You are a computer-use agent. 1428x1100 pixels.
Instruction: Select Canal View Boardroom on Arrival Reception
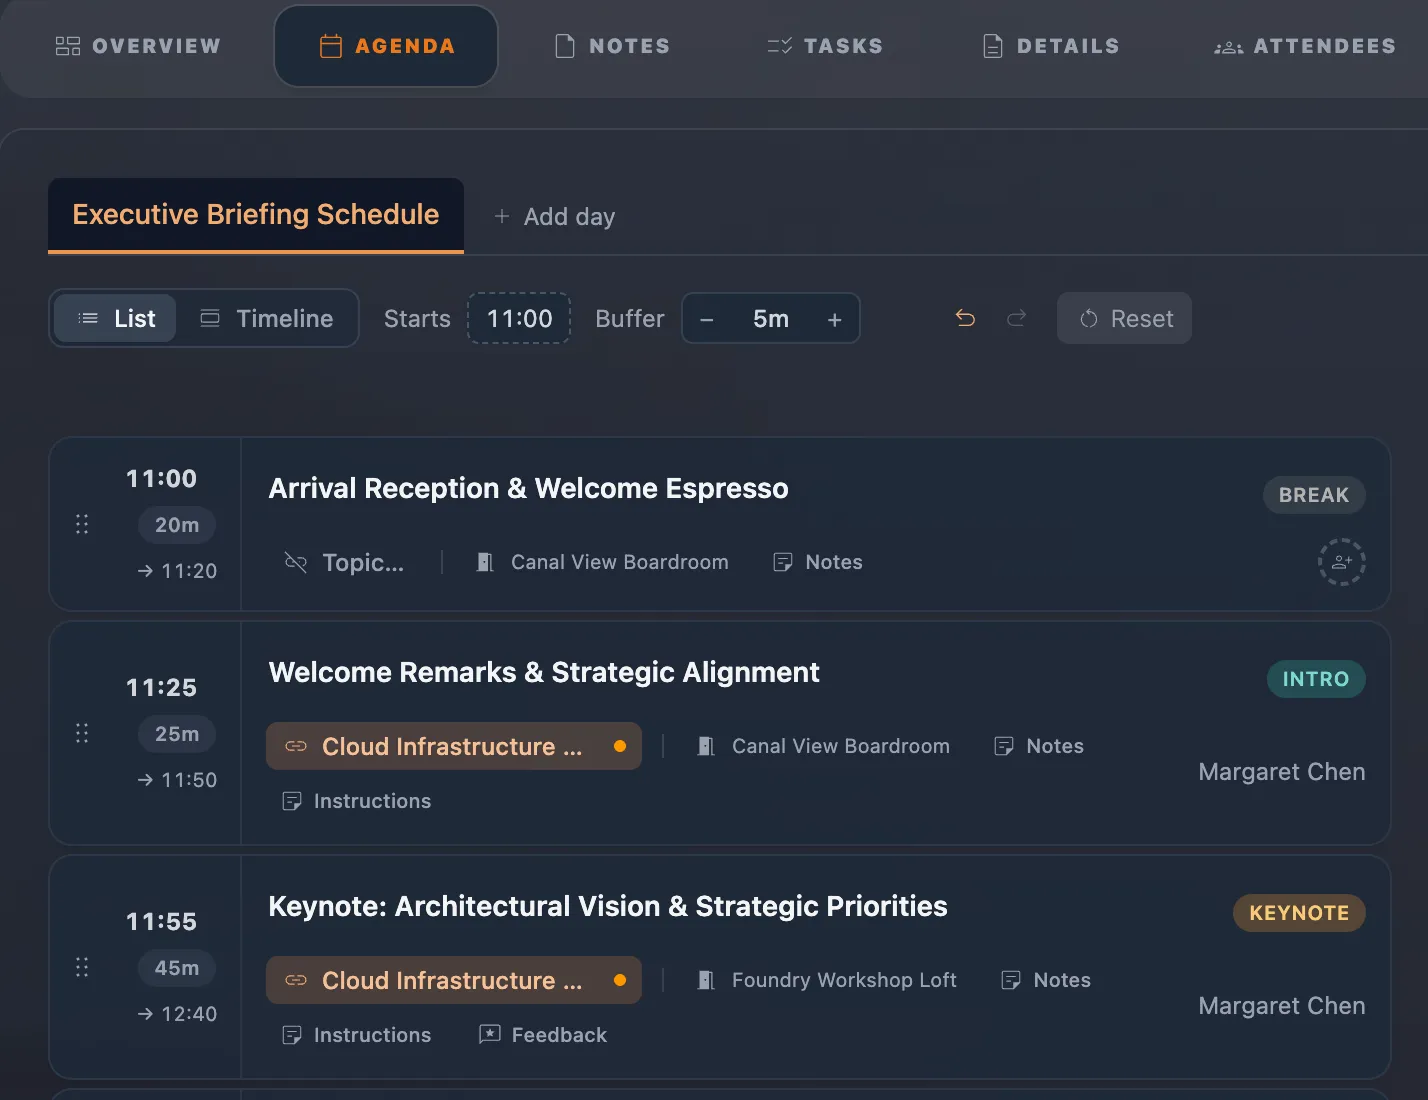[602, 562]
